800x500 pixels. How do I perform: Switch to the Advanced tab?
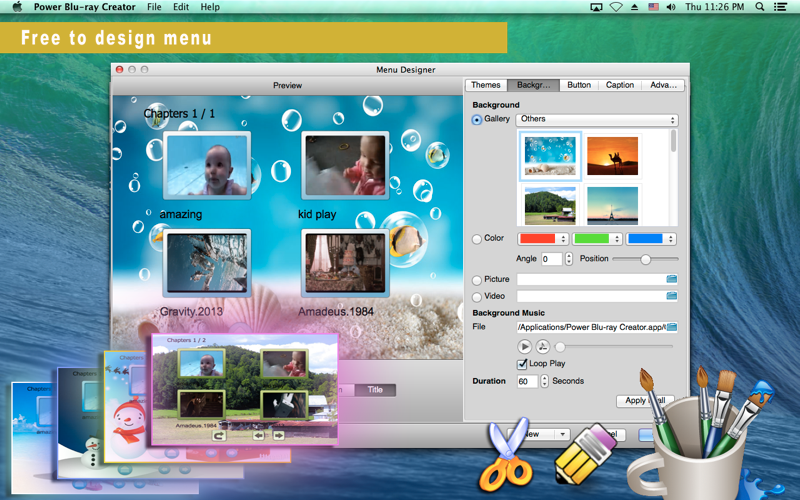click(663, 85)
